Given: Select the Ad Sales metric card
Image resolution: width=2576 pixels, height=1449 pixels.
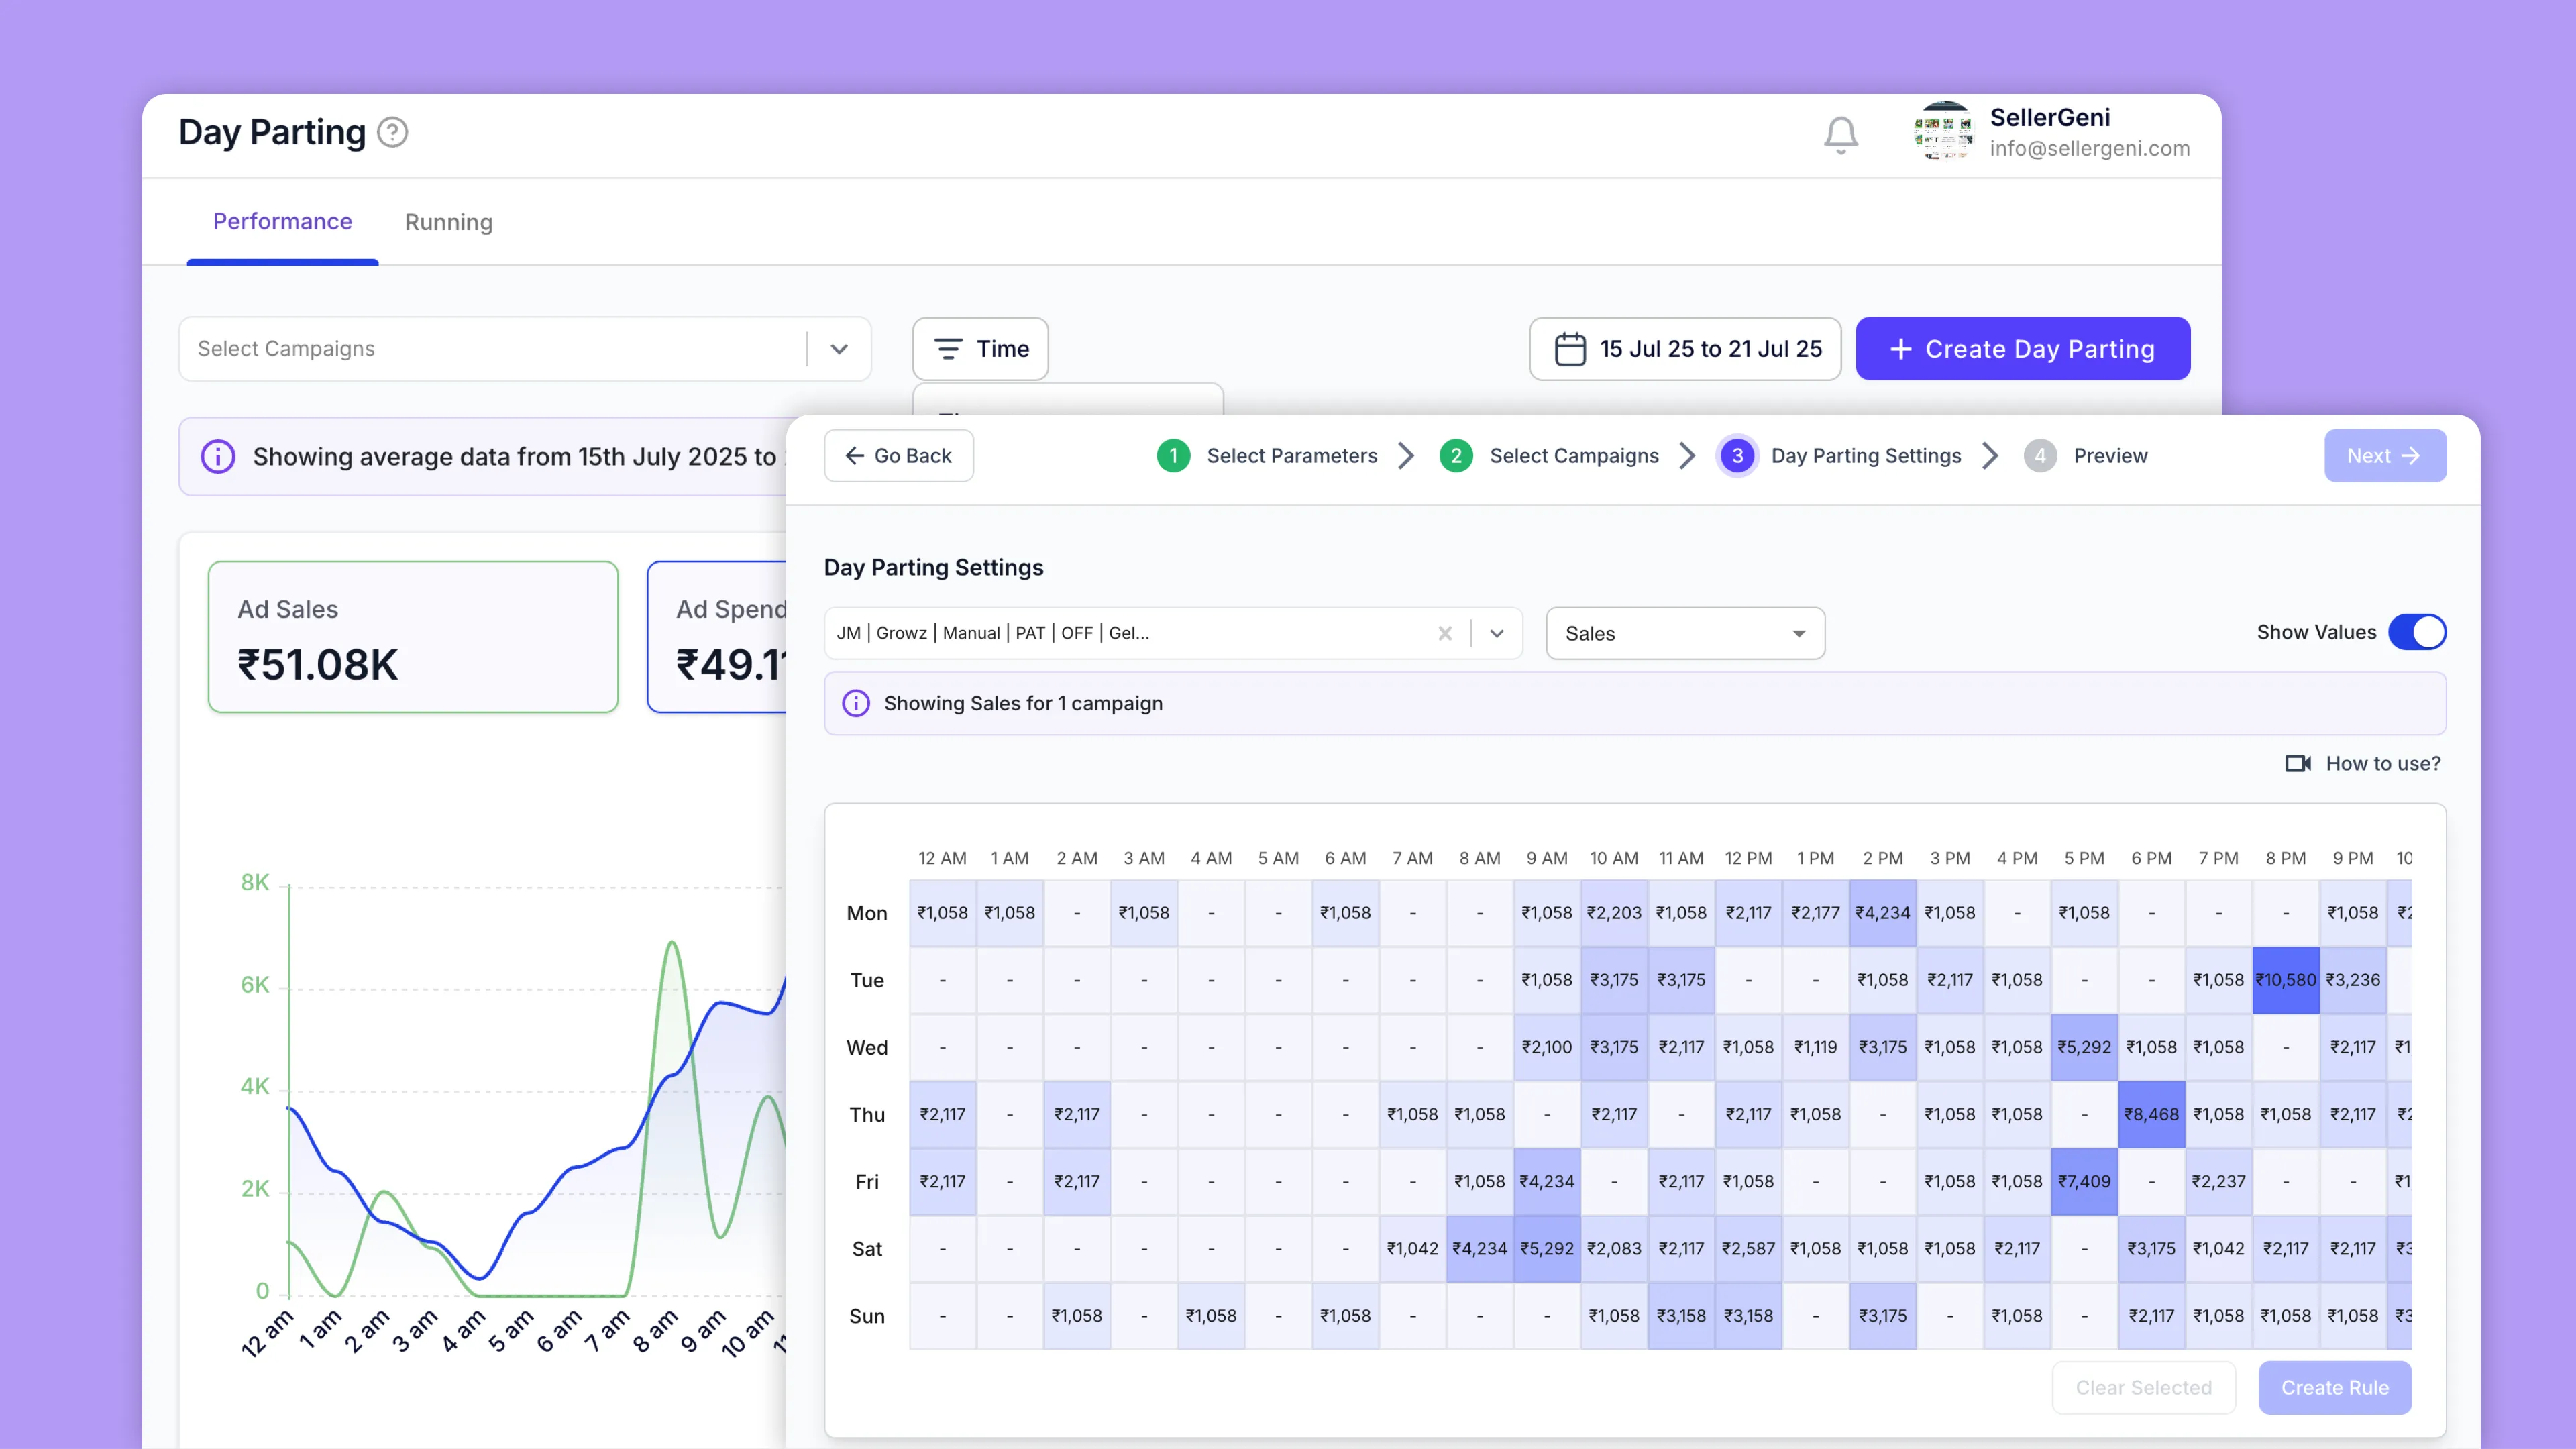Looking at the screenshot, I should tap(413, 637).
